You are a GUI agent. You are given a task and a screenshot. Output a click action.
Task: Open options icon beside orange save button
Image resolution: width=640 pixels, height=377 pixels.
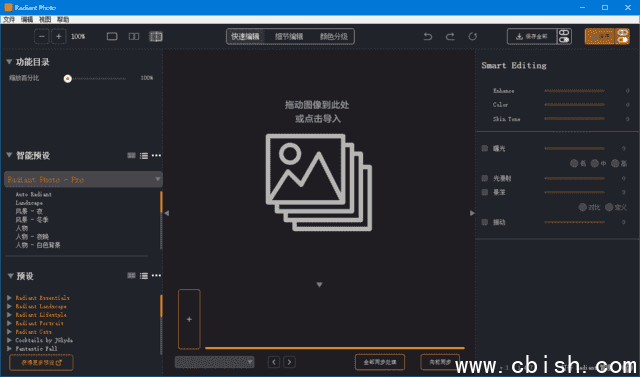pyautogui.click(x=622, y=36)
